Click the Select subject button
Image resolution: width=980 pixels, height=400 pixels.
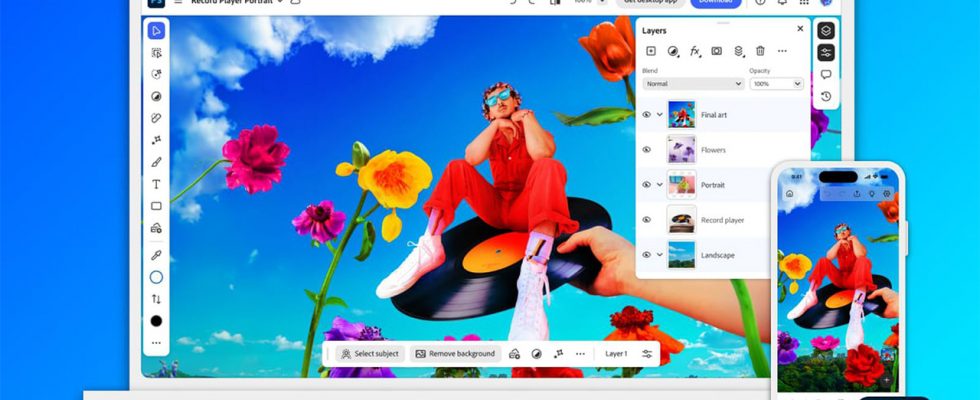tap(370, 354)
